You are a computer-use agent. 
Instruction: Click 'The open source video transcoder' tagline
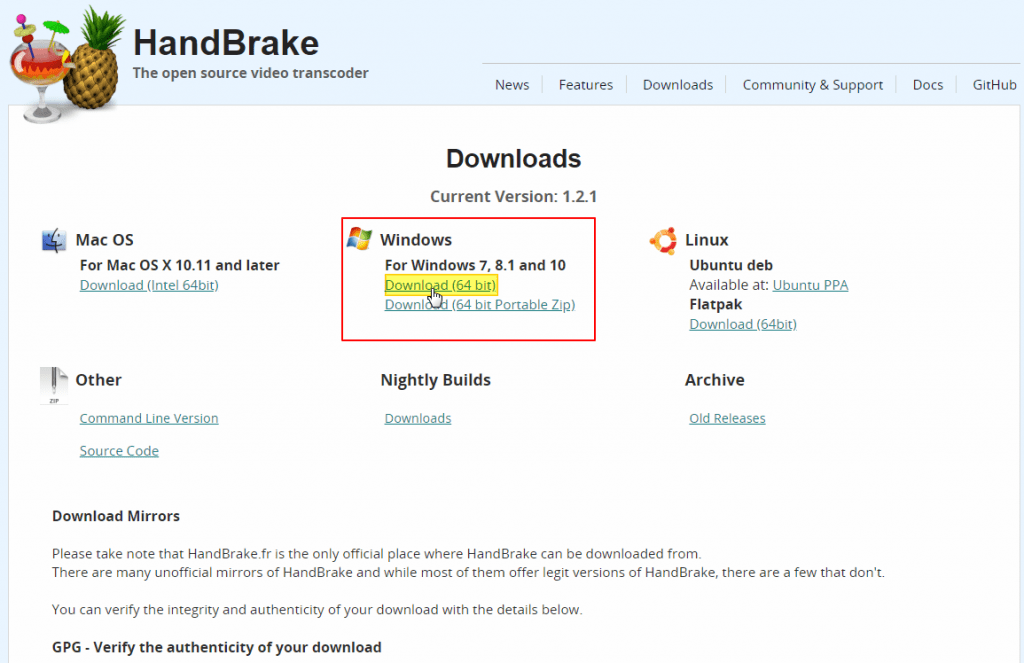[251, 73]
